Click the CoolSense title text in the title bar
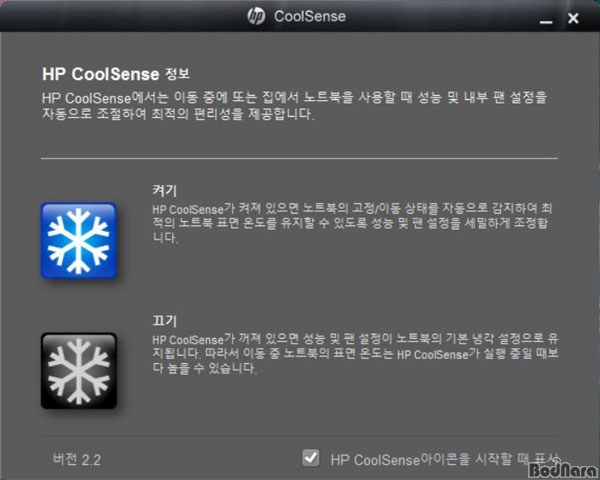 tap(310, 16)
